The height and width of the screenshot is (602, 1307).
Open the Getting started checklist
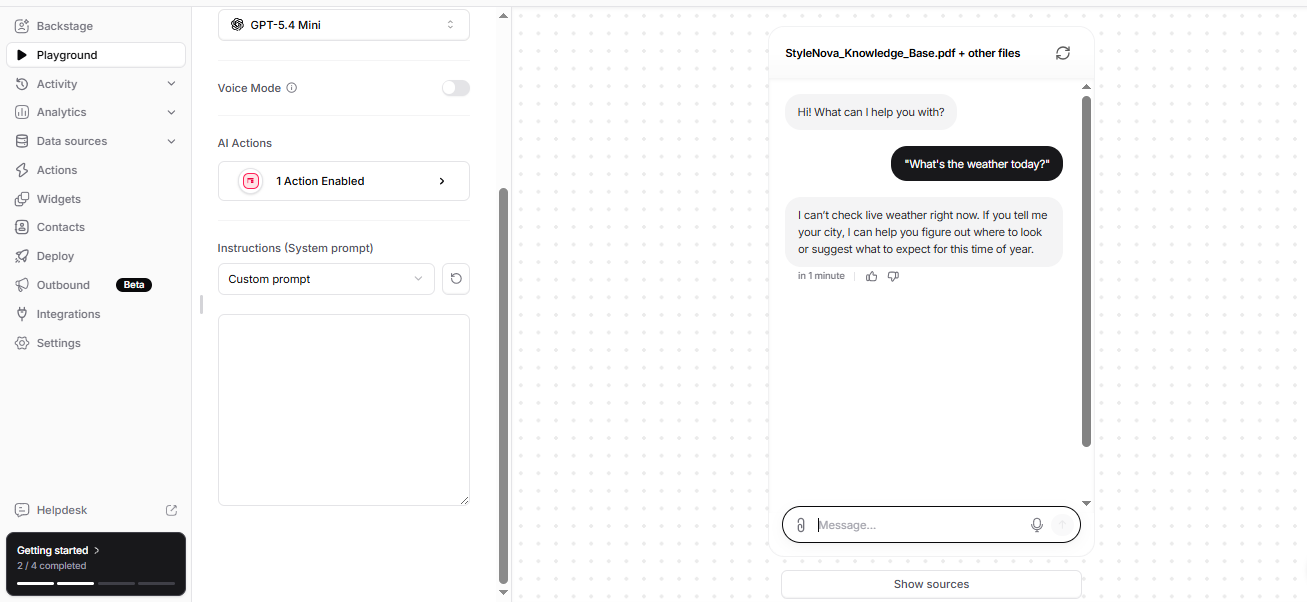click(96, 564)
